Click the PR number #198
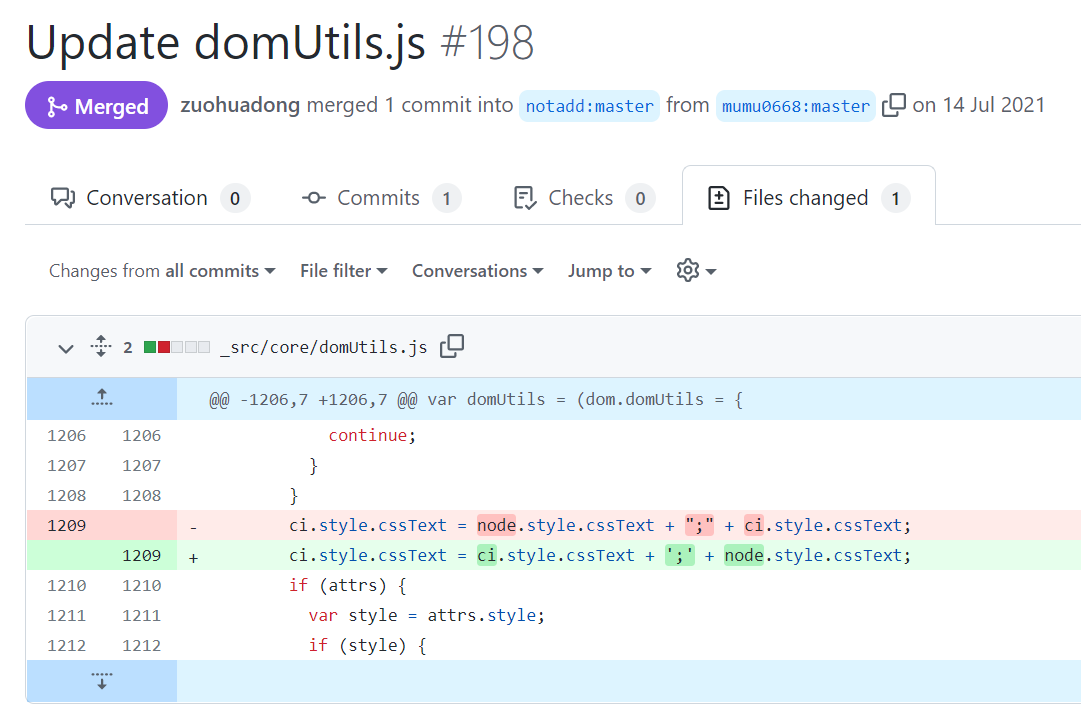 click(487, 43)
